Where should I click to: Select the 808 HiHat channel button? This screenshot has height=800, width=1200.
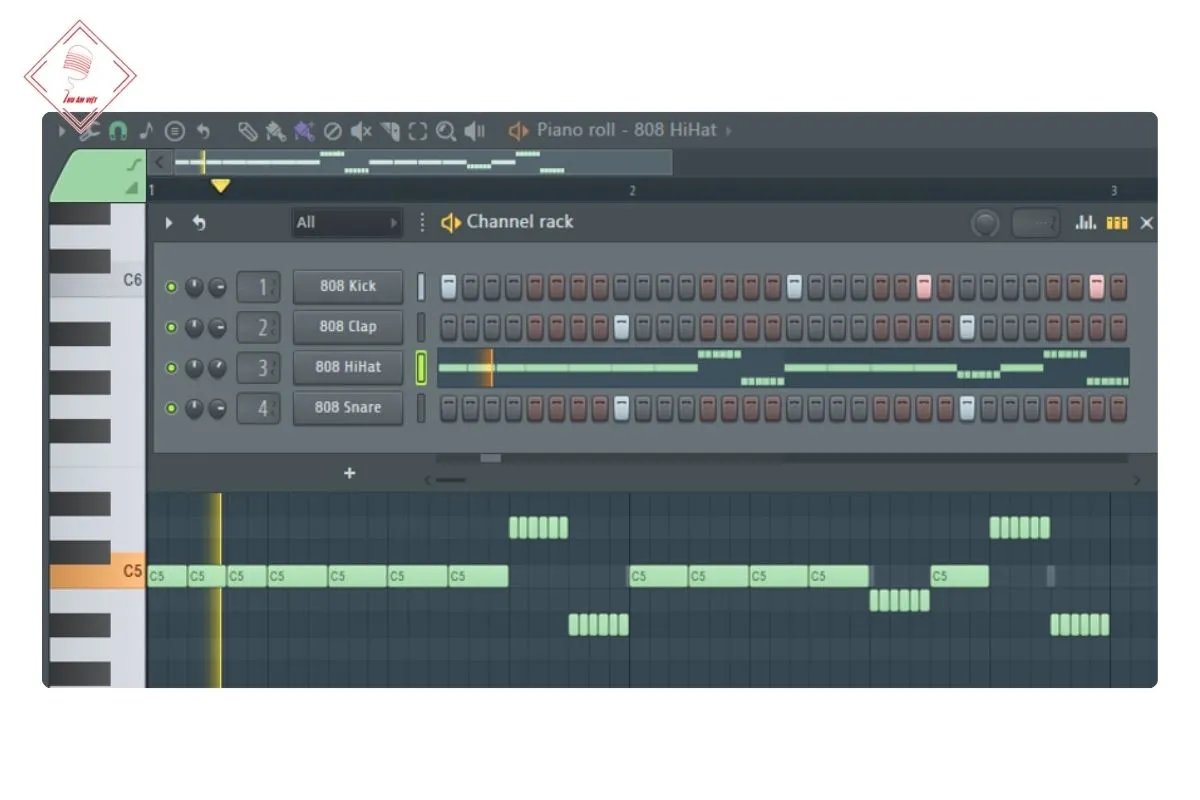(x=347, y=367)
